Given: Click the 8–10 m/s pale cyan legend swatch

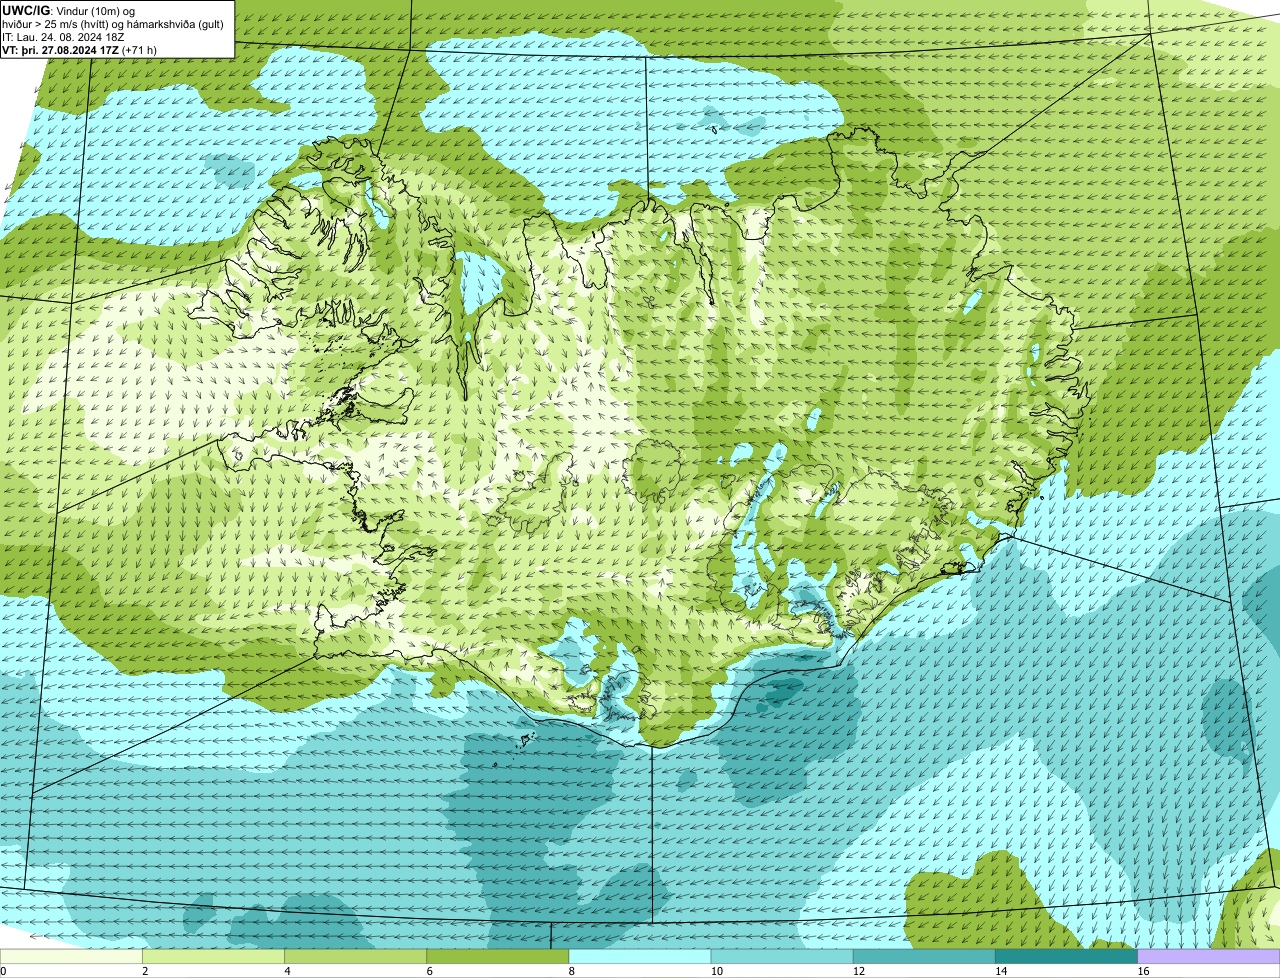Looking at the screenshot, I should [x=640, y=956].
